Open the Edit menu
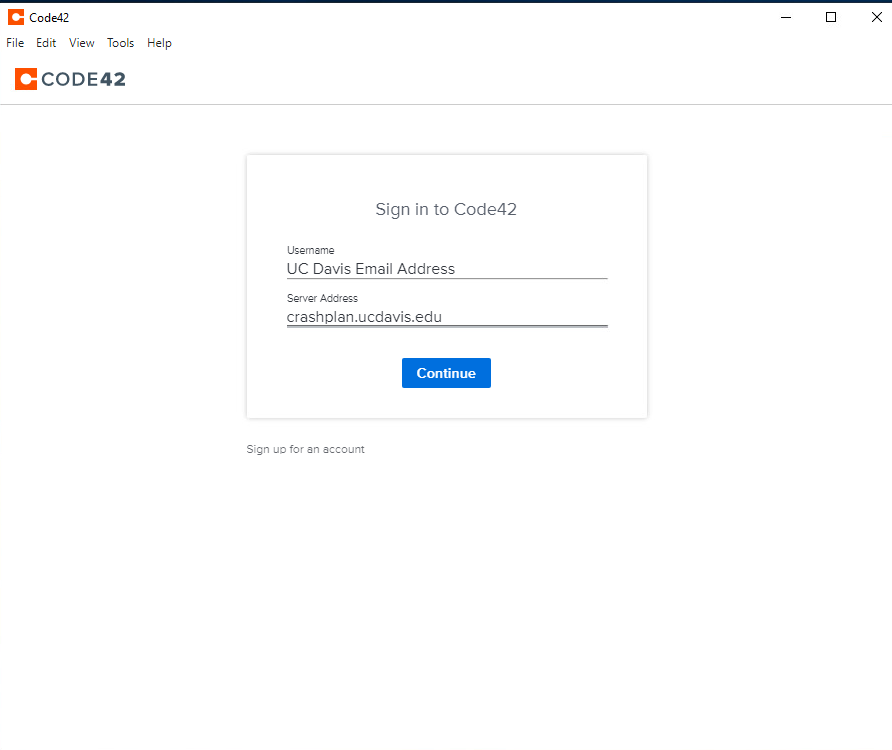The width and height of the screenshot is (892, 750). pyautogui.click(x=46, y=43)
